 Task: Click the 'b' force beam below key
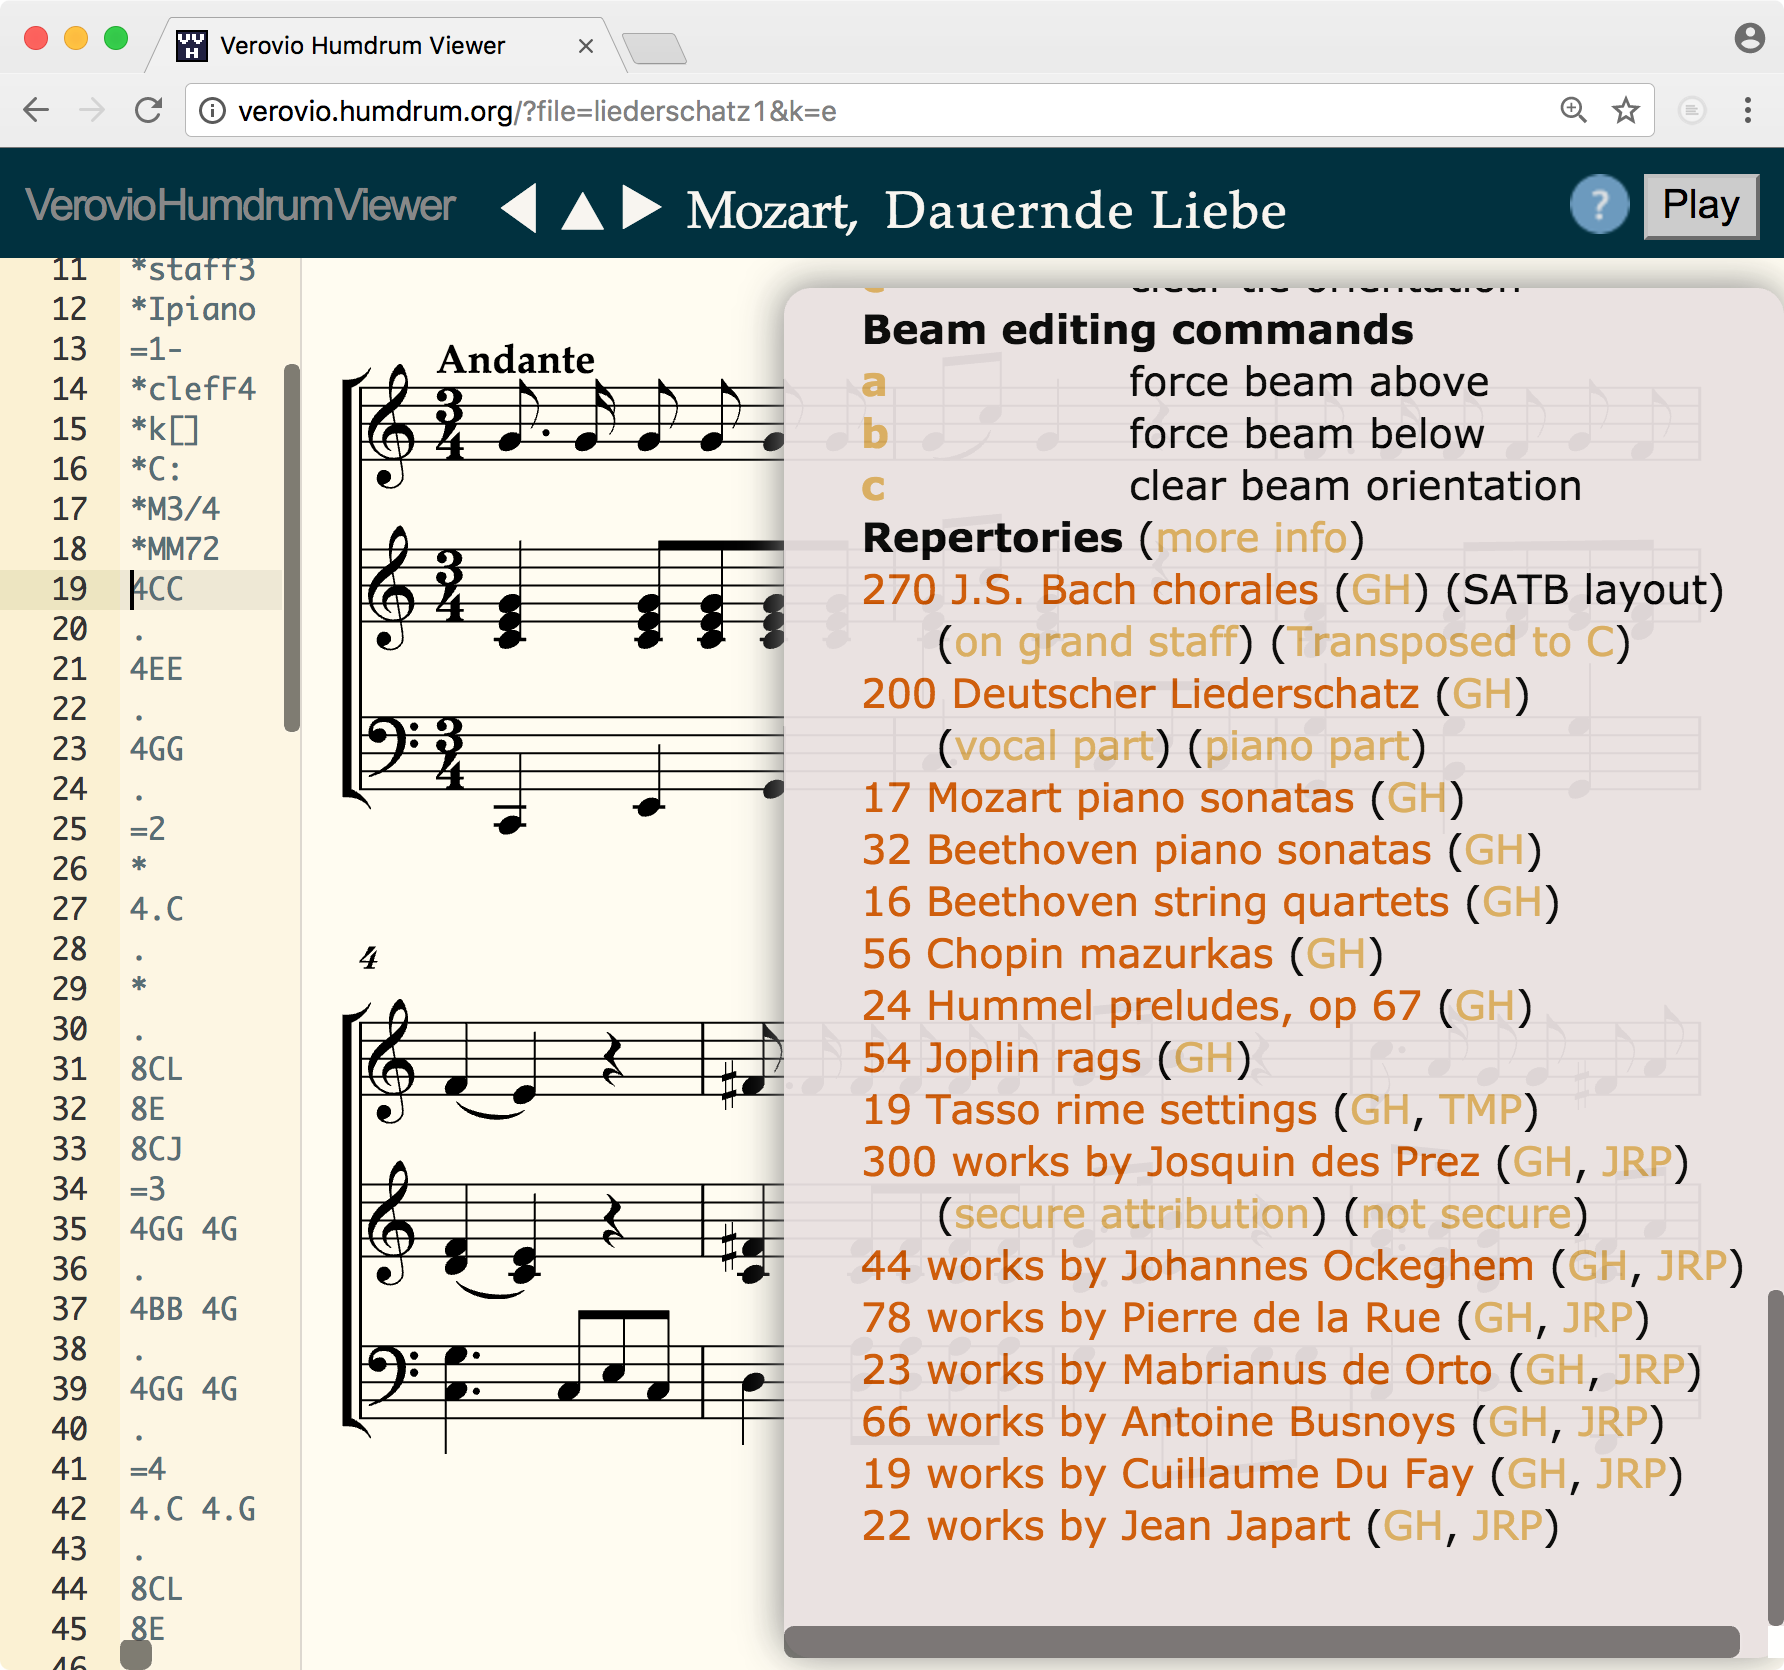point(875,434)
